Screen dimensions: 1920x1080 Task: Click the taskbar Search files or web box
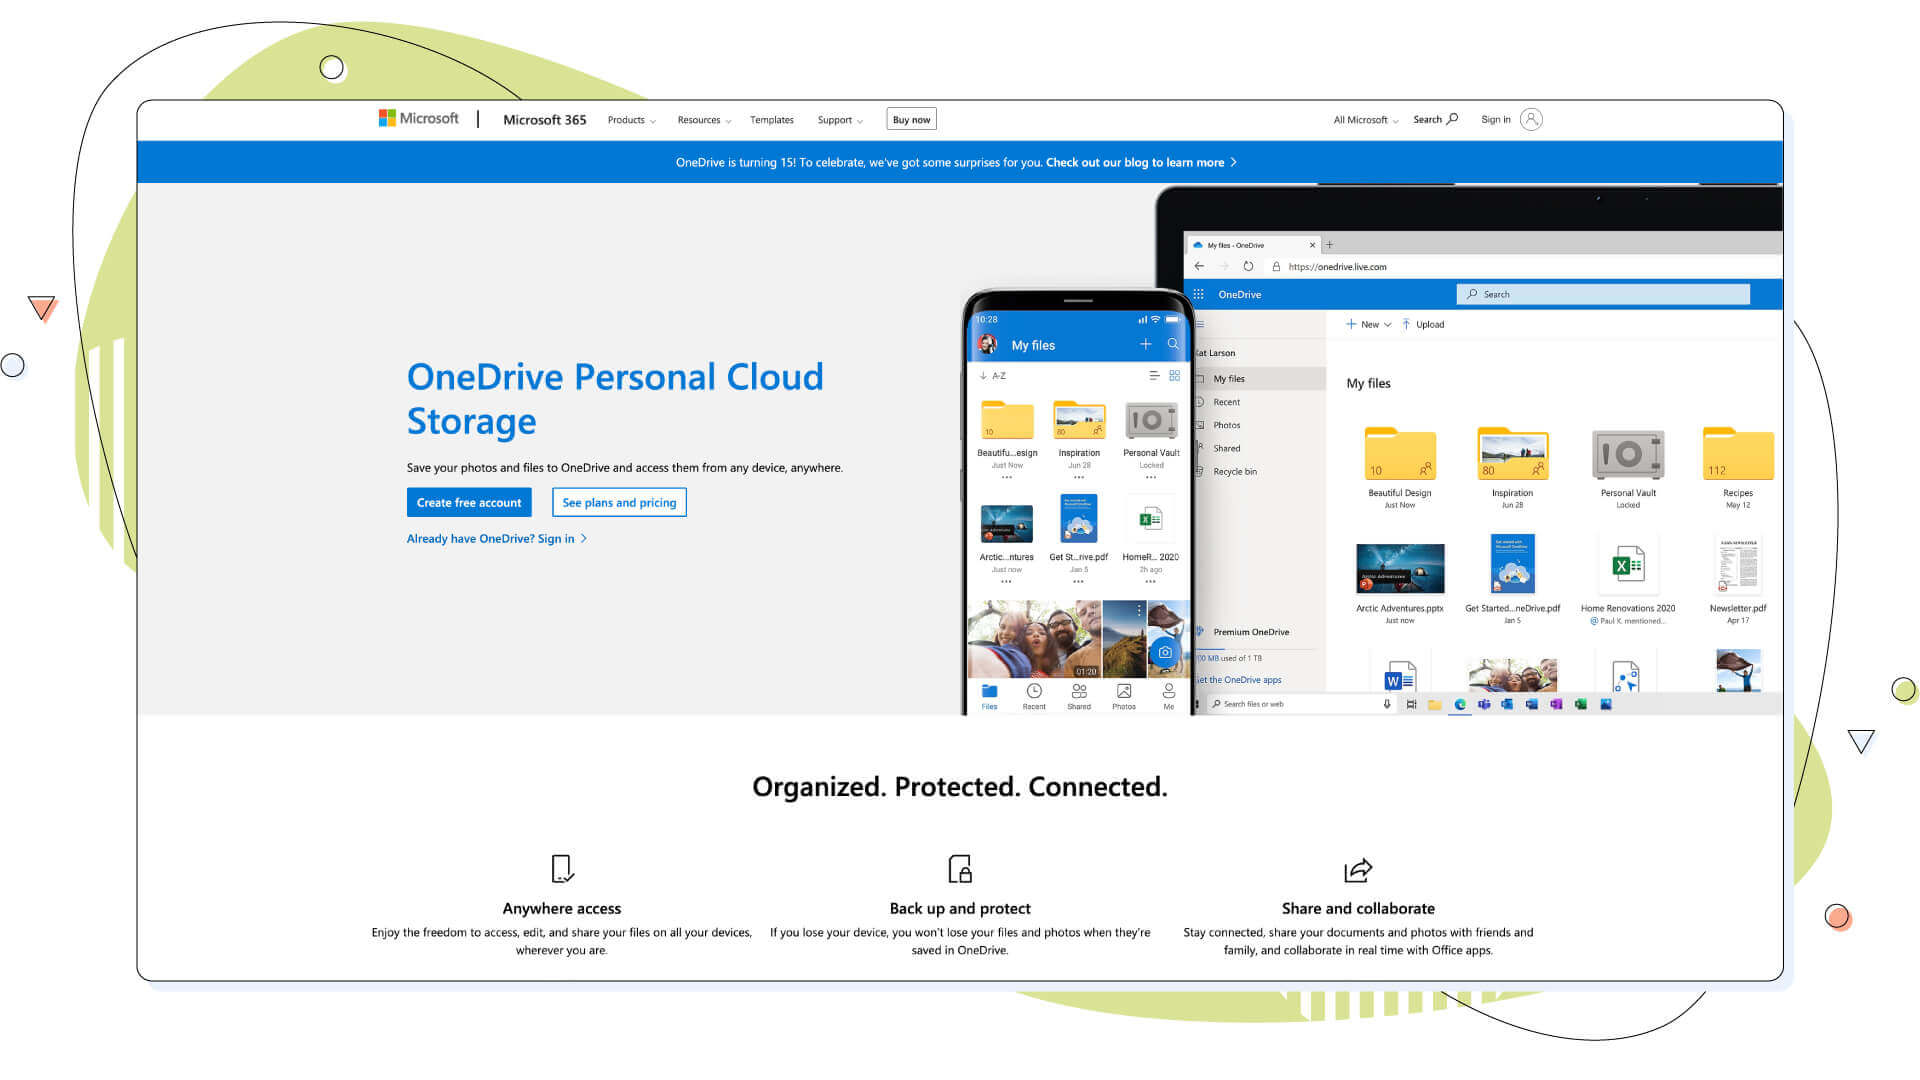point(1299,704)
